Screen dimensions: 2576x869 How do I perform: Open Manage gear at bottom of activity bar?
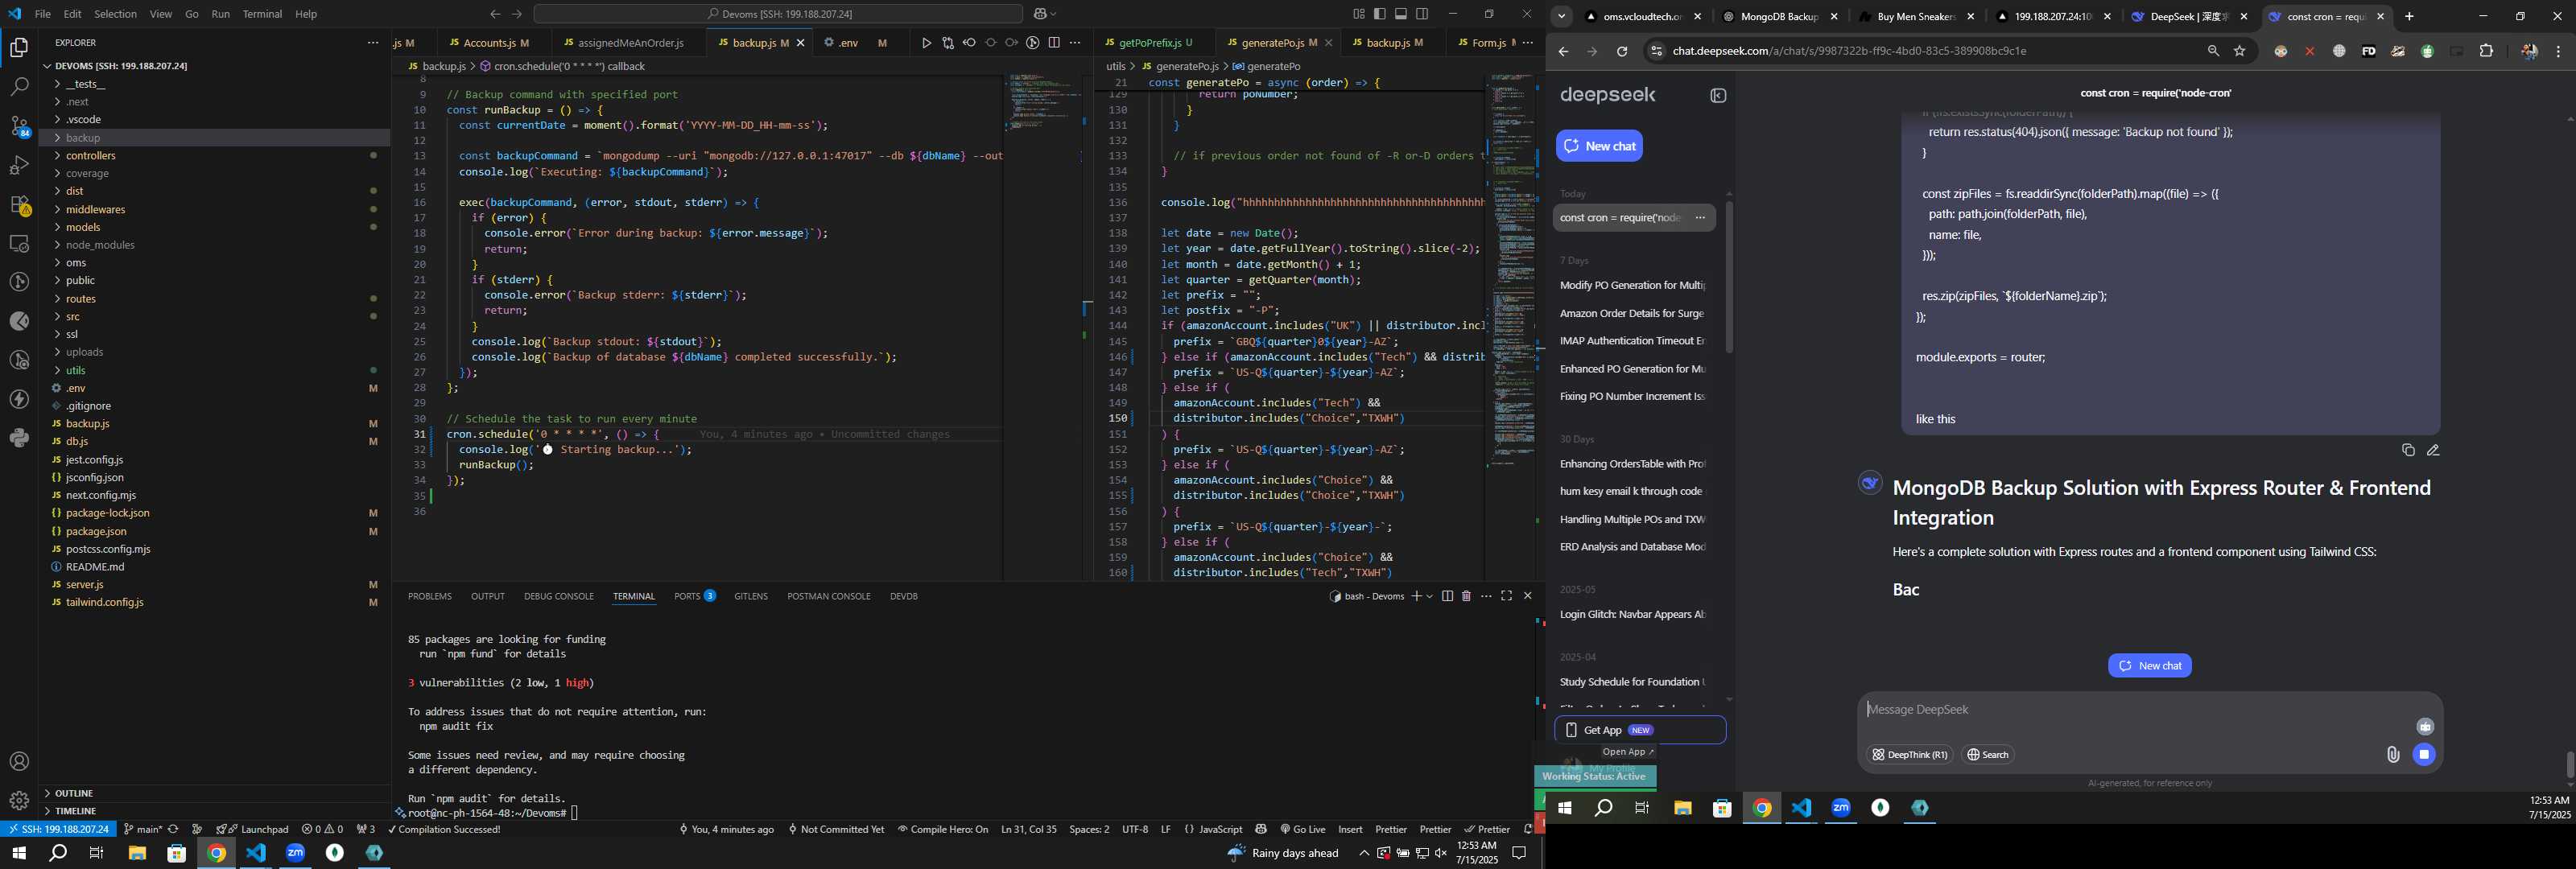(19, 801)
